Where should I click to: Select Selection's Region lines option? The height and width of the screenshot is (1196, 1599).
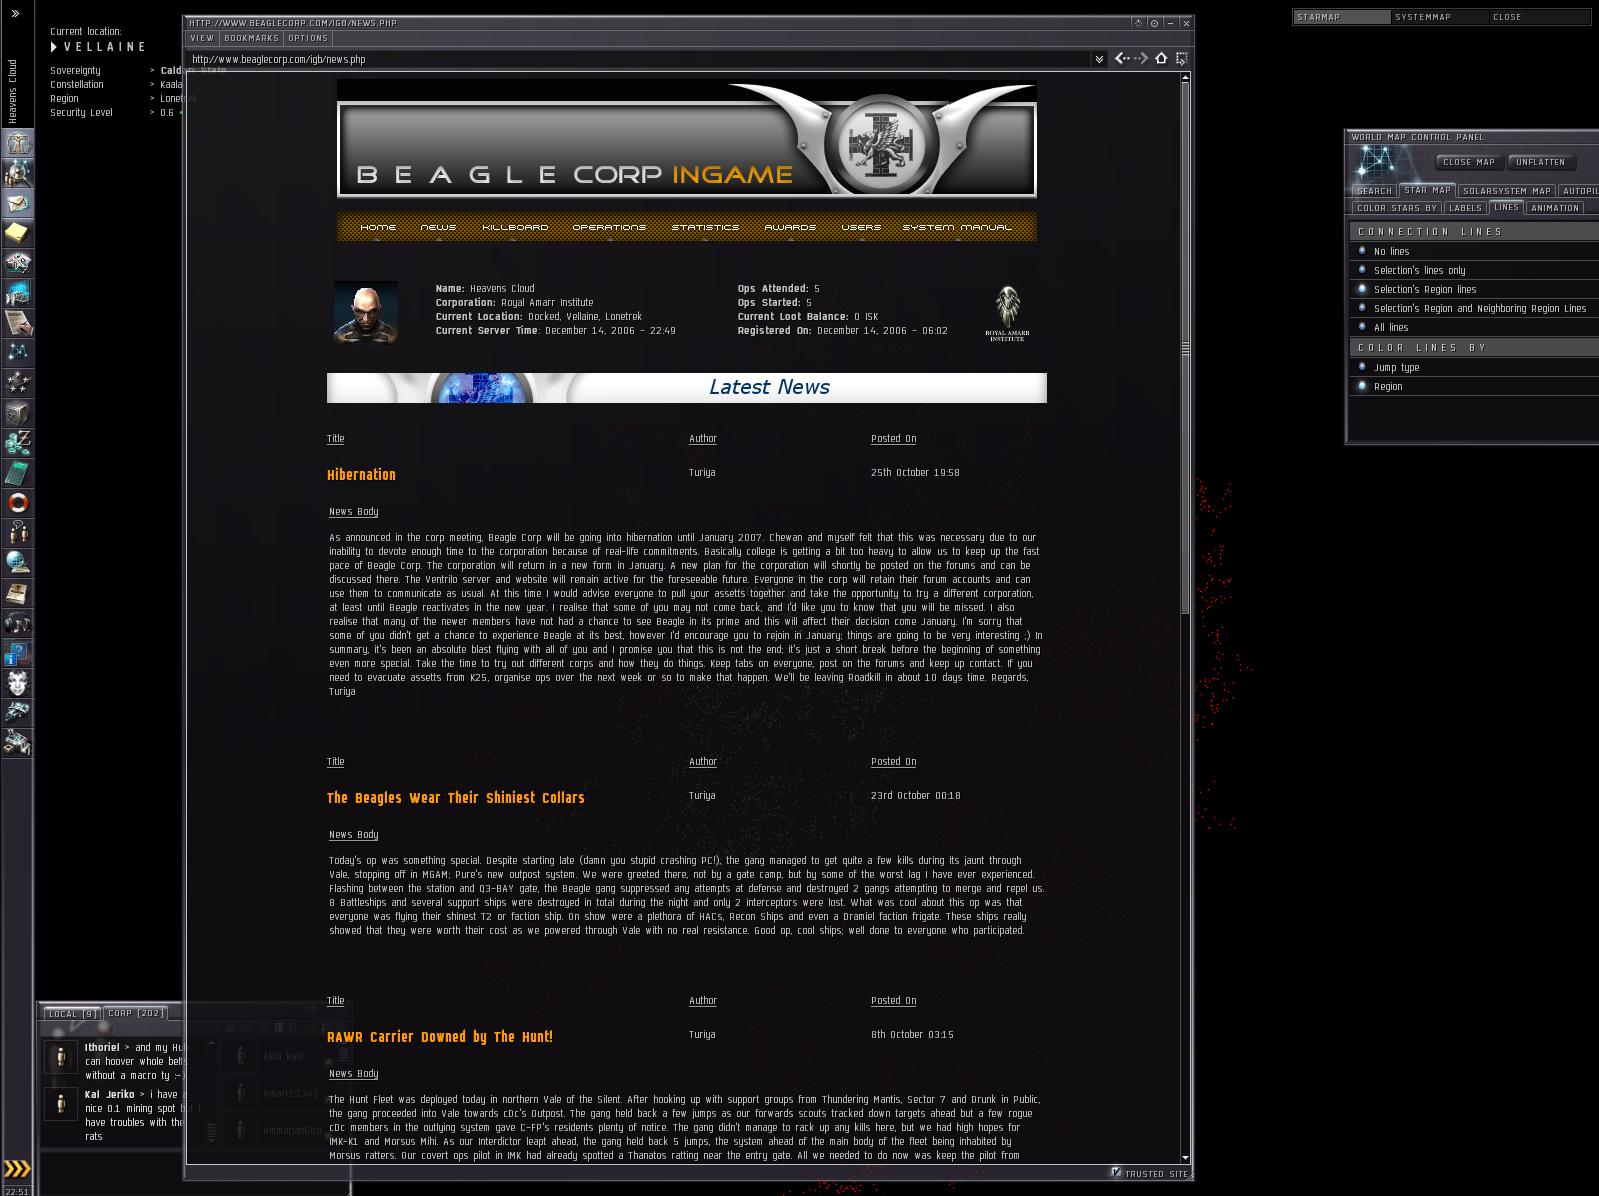tap(1474, 290)
